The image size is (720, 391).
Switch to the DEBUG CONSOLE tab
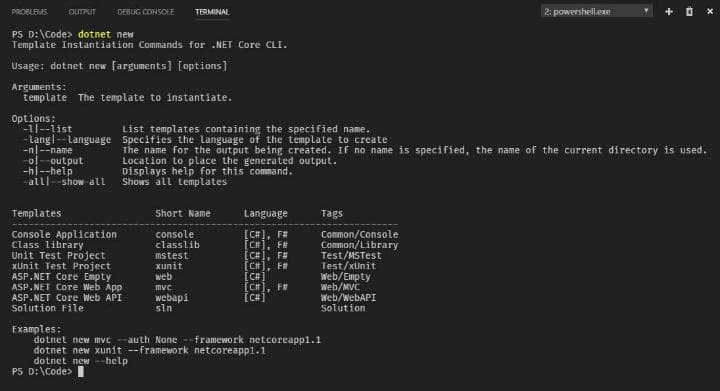coord(146,12)
